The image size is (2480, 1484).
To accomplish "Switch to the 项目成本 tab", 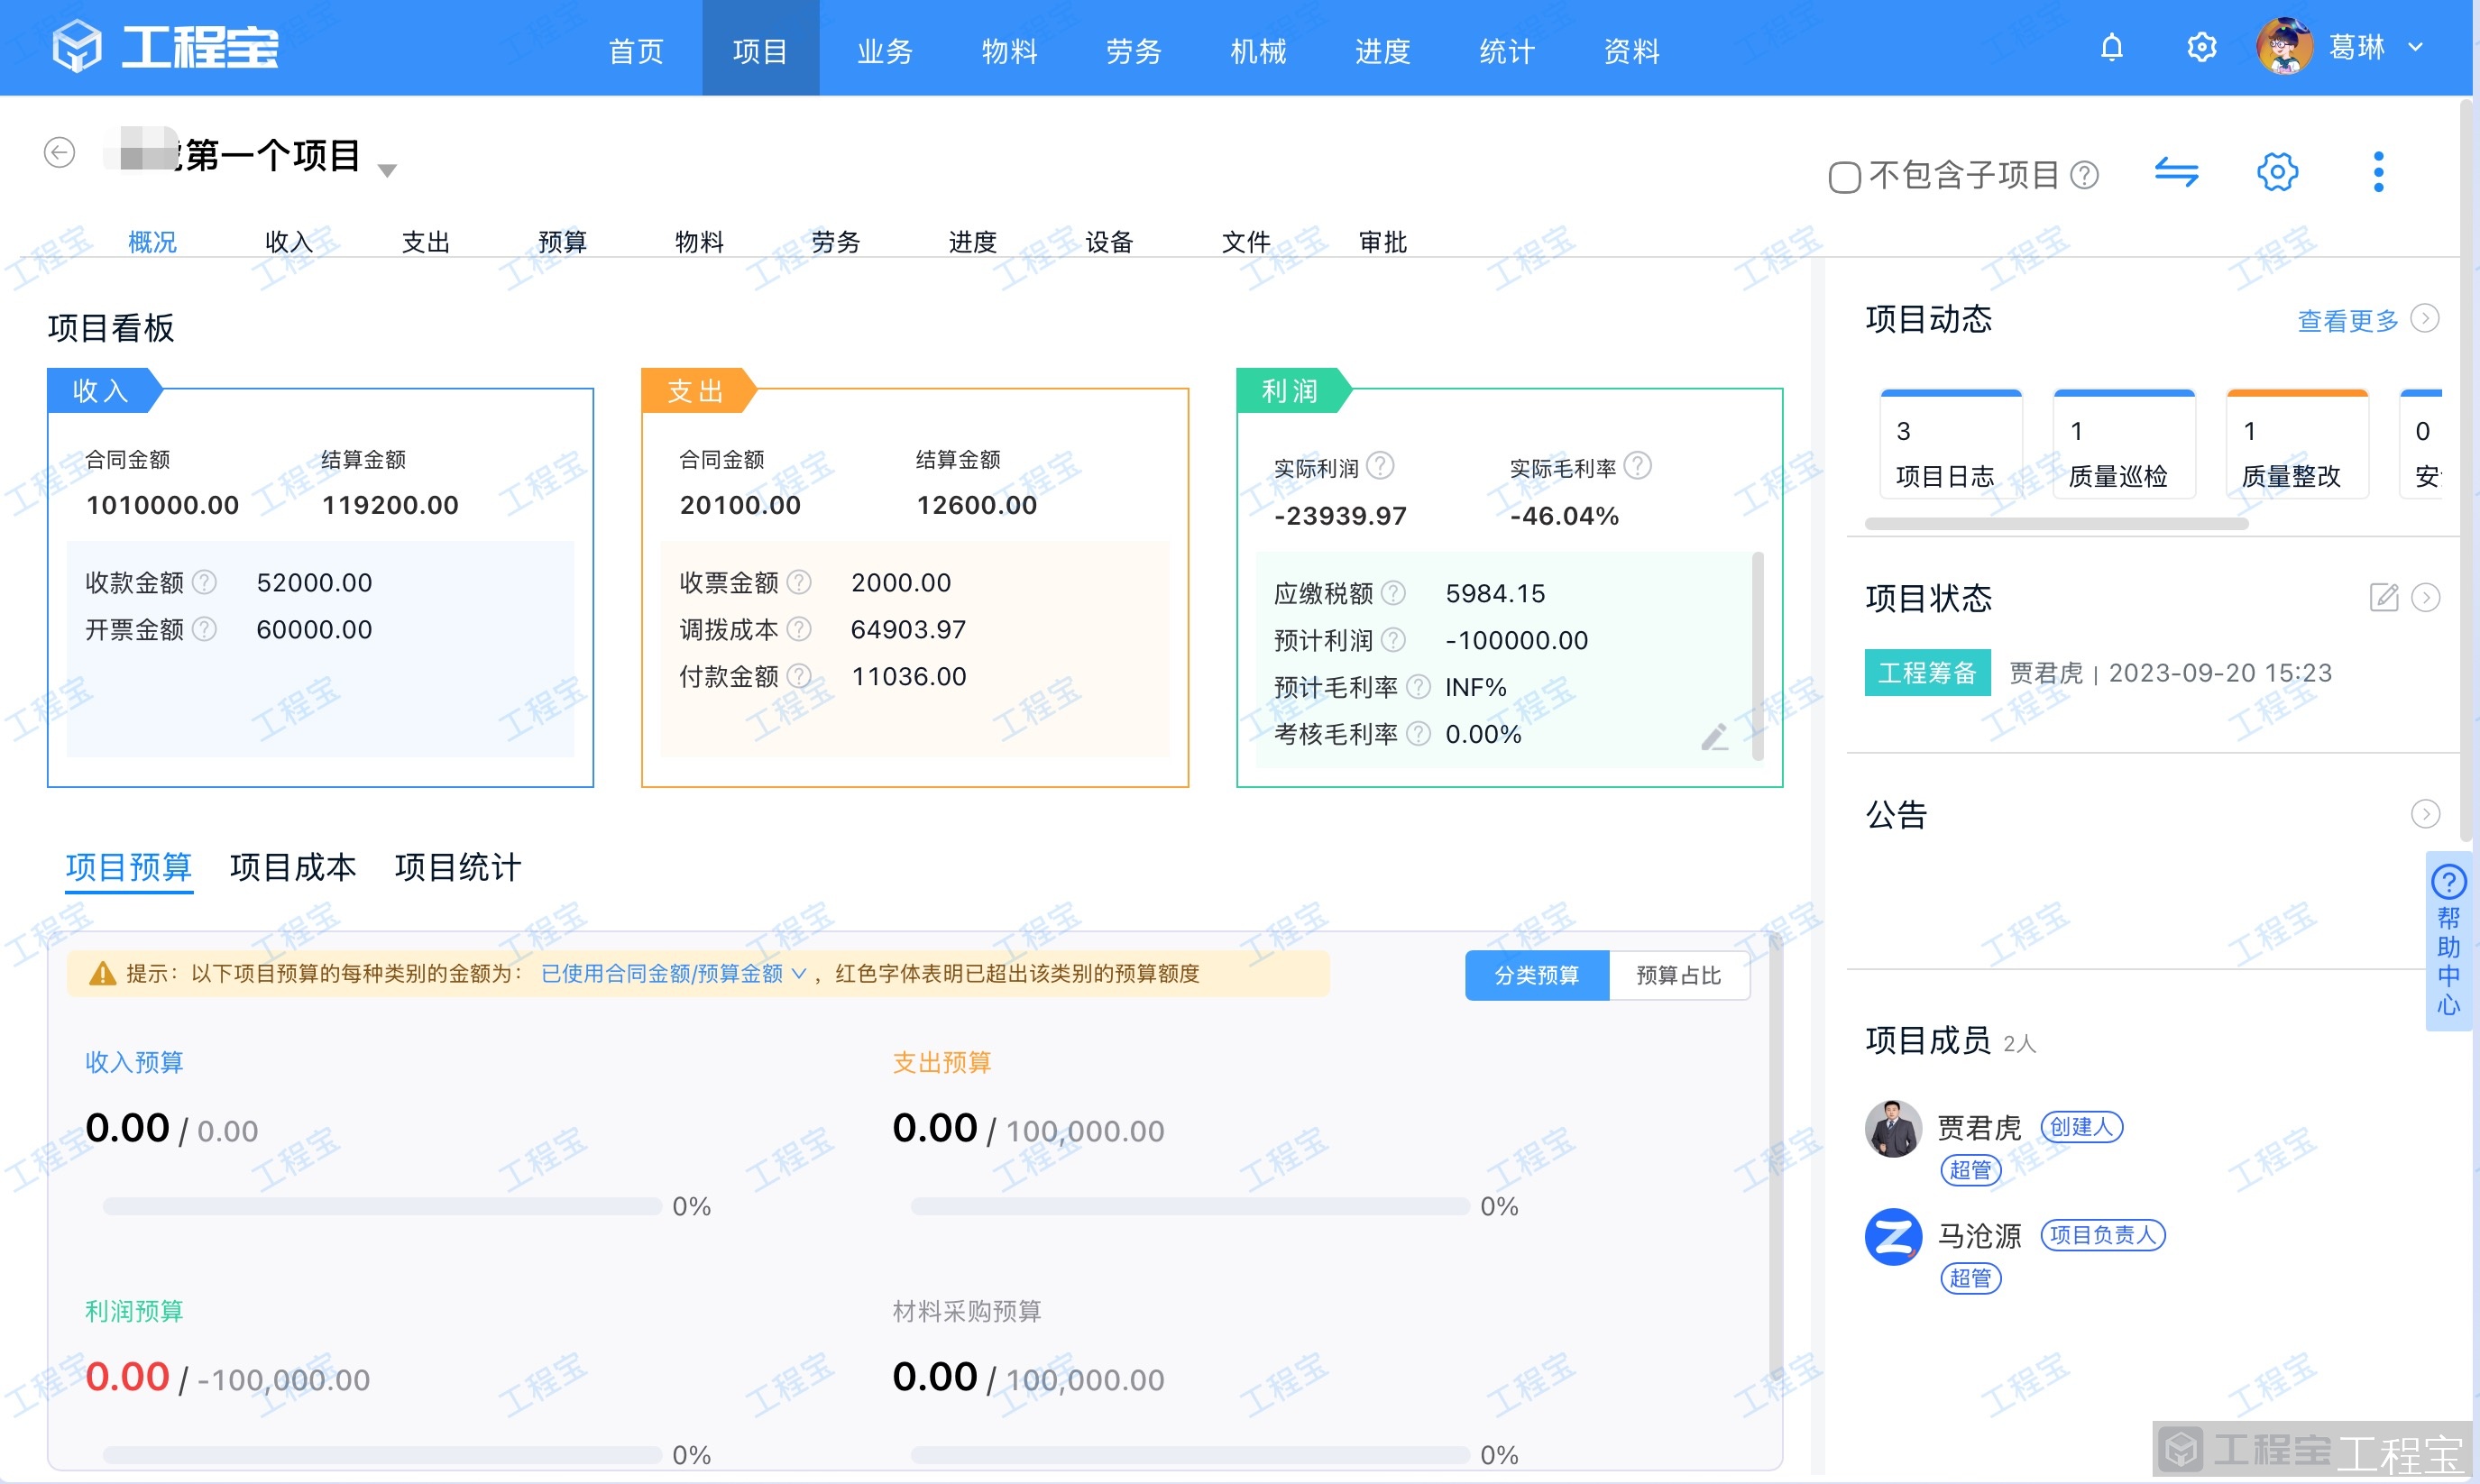I will coord(293,868).
